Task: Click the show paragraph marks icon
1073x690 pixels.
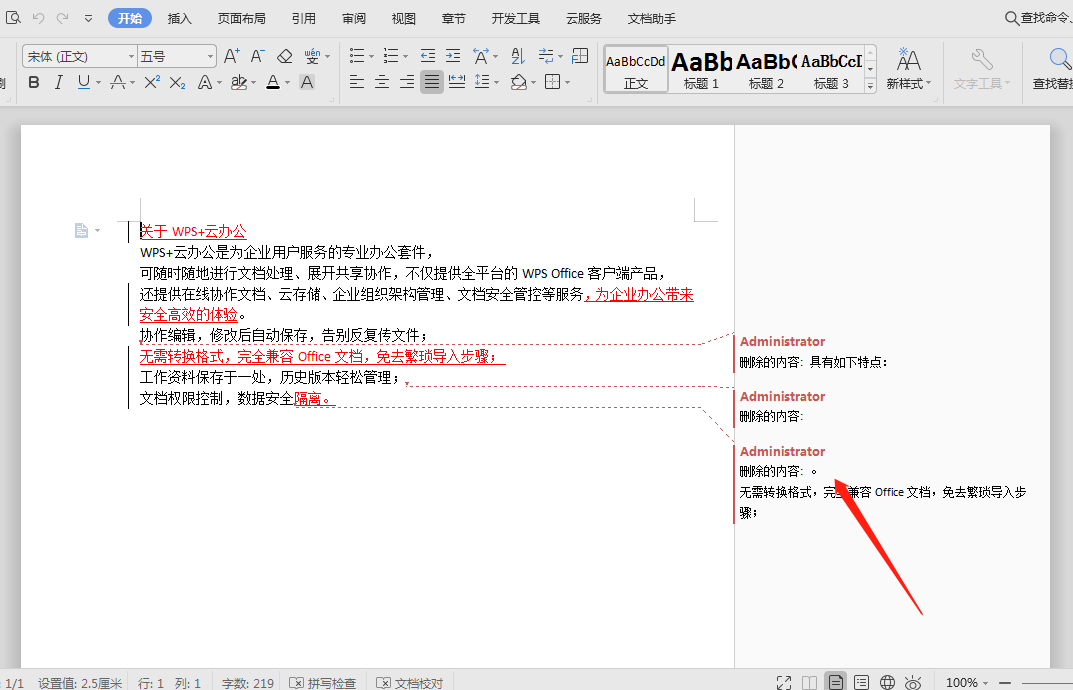Action: (546, 55)
